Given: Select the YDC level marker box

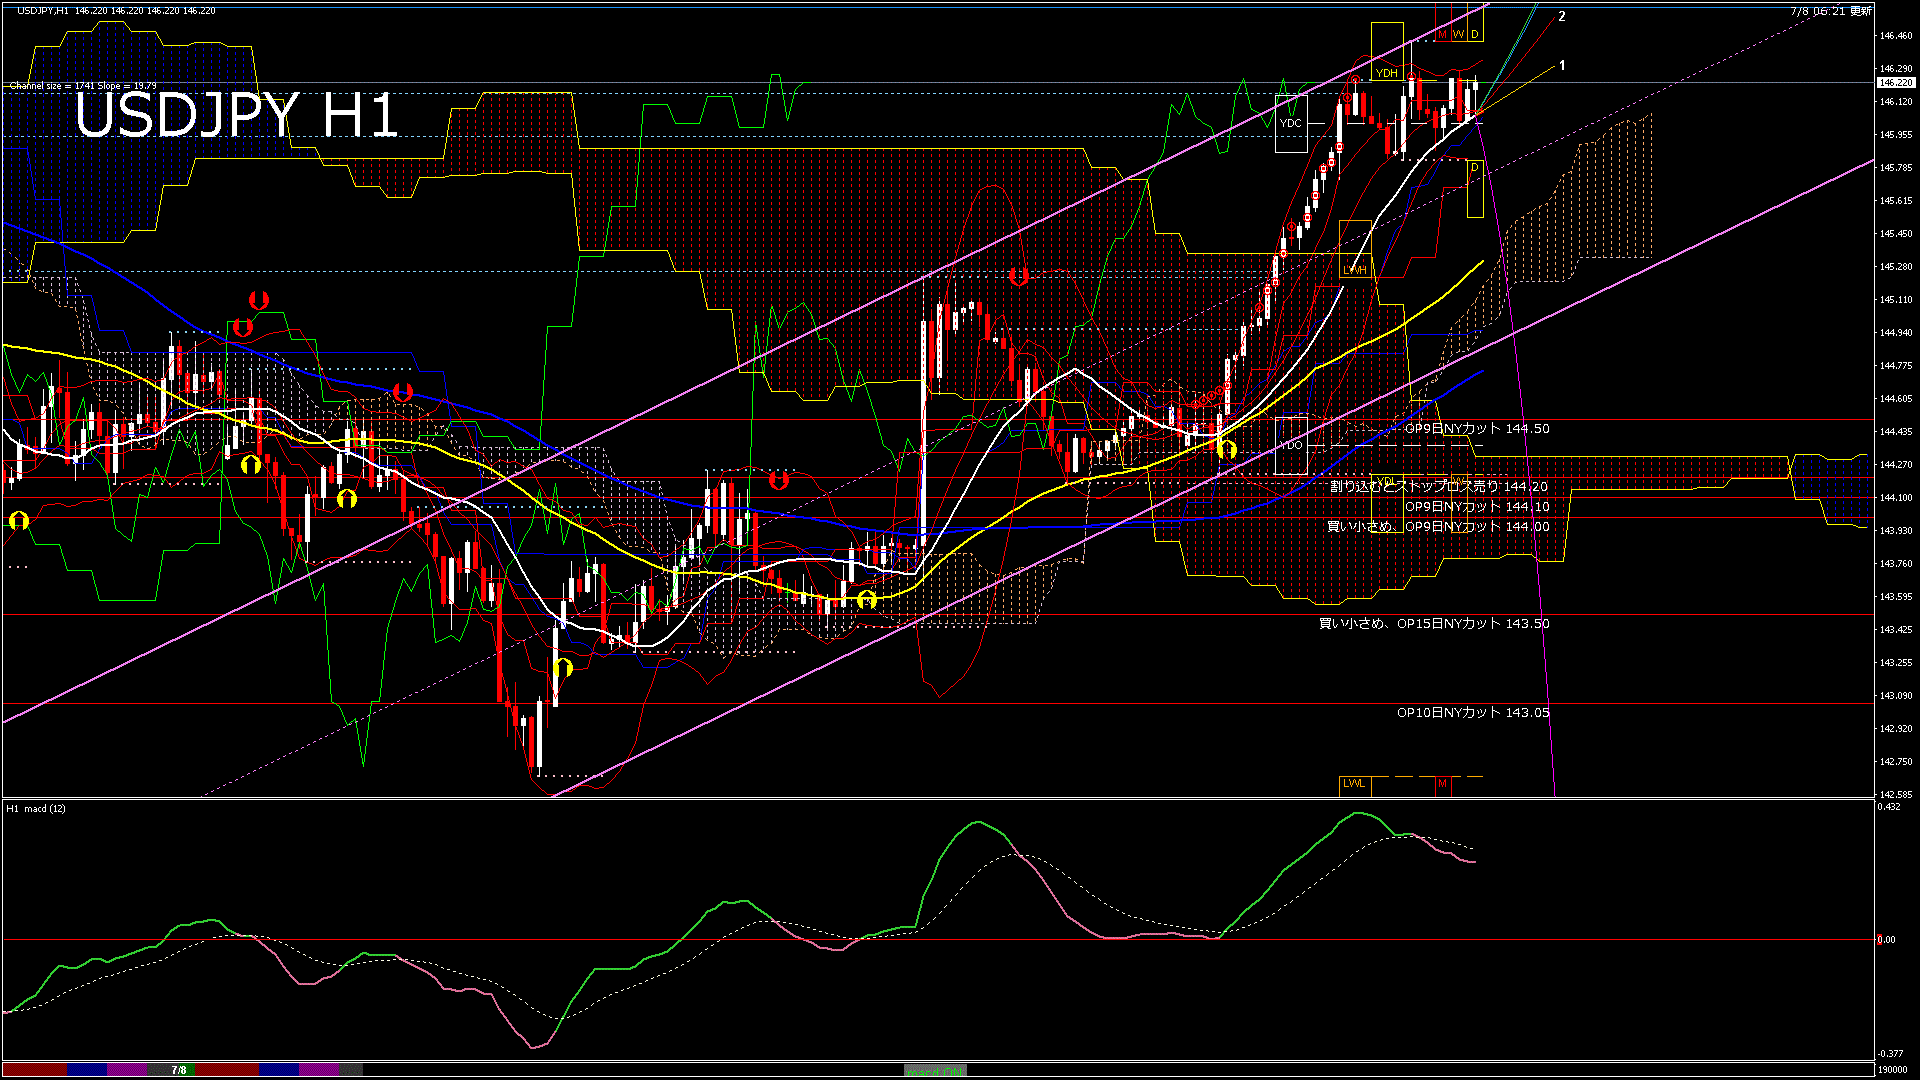Looking at the screenshot, I should coord(1291,123).
